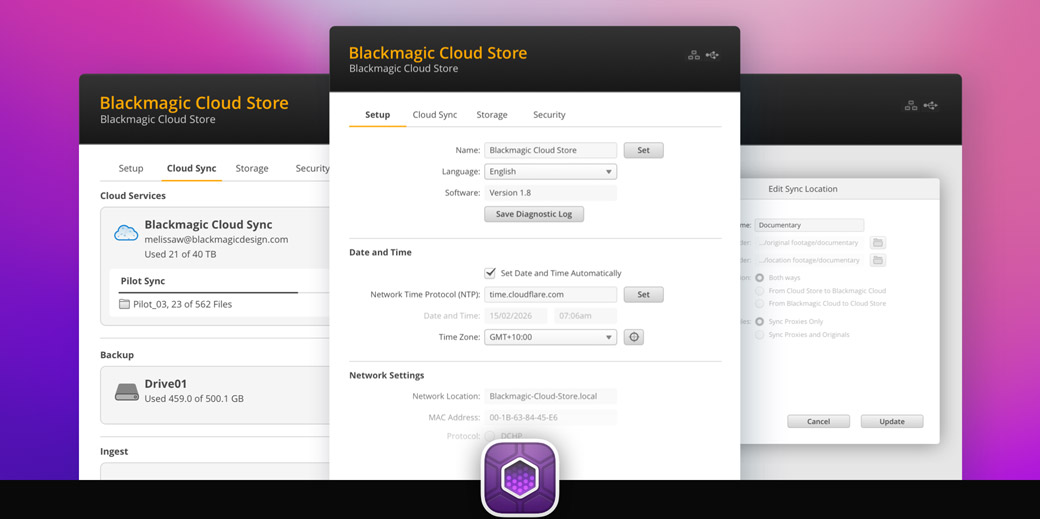Click Software field showing Version 1.8

(x=551, y=193)
